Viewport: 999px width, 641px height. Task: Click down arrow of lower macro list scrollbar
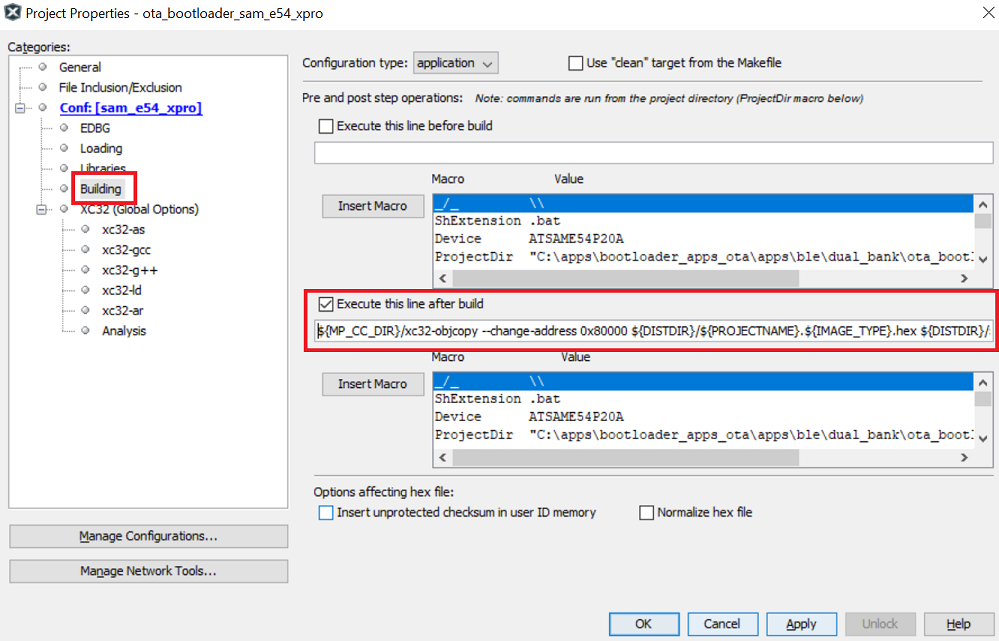983,438
